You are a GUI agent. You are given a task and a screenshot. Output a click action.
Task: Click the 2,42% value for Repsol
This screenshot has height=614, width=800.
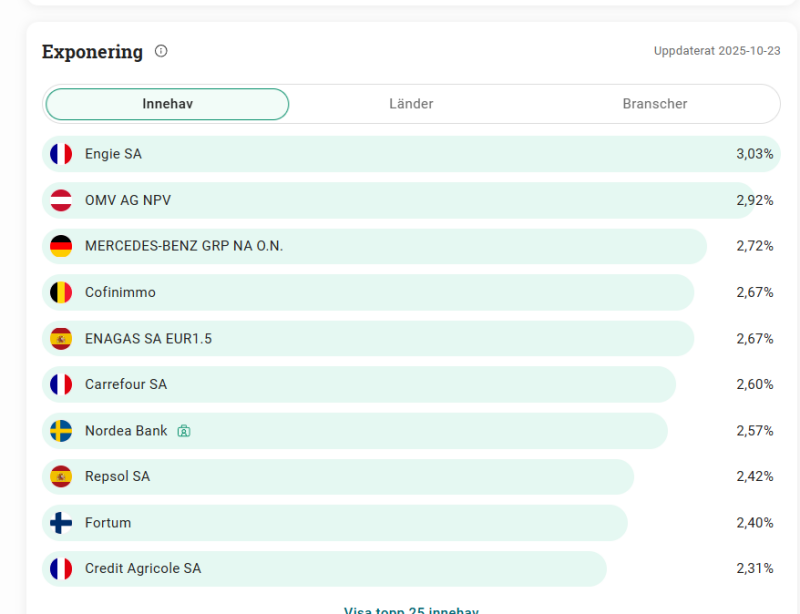pos(755,476)
